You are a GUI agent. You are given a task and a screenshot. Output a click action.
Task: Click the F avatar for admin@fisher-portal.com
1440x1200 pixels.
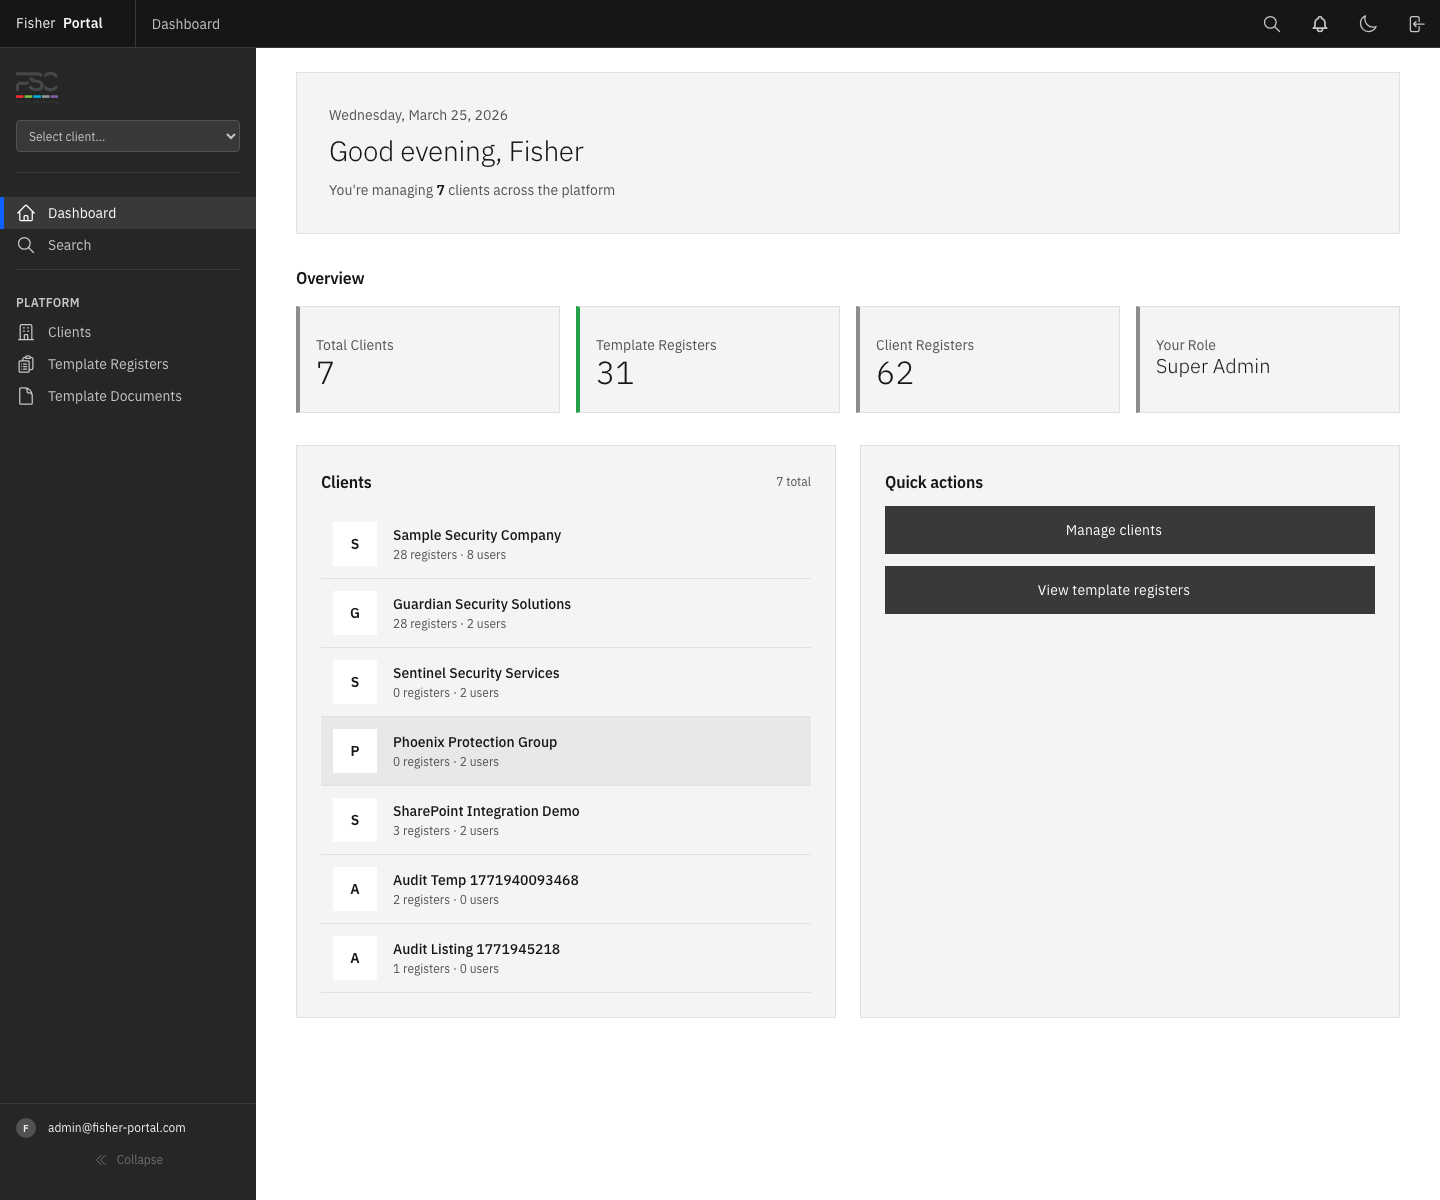[25, 1127]
